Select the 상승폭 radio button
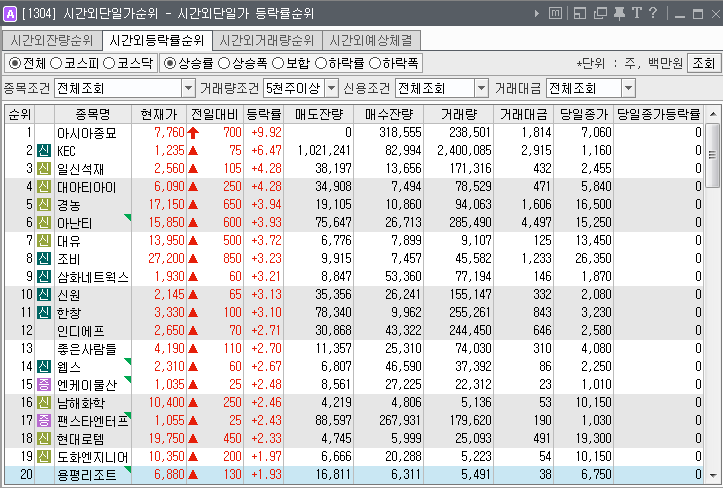723x488 pixels. [x=224, y=63]
